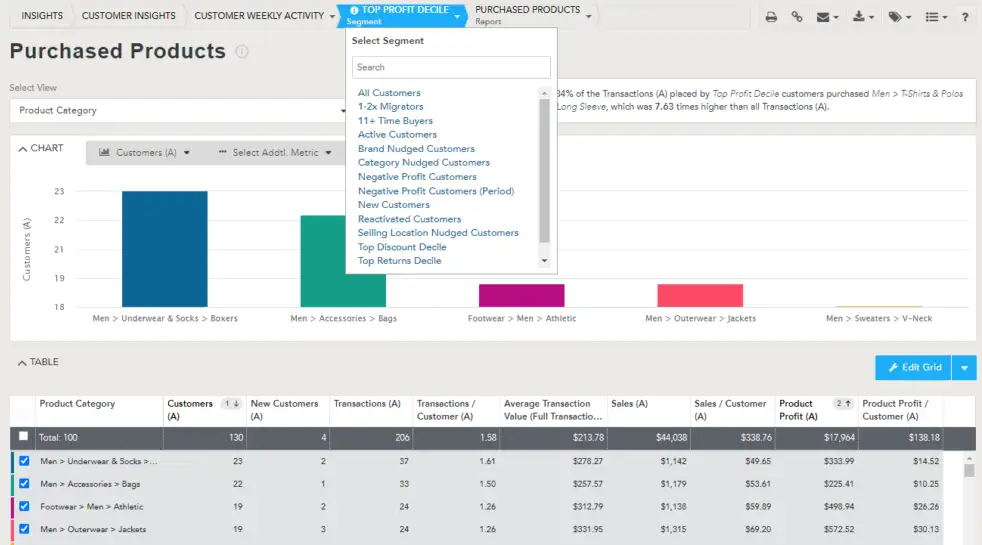Choose the Top Returns Decile segment
This screenshot has height=545, width=982.
tap(399, 261)
